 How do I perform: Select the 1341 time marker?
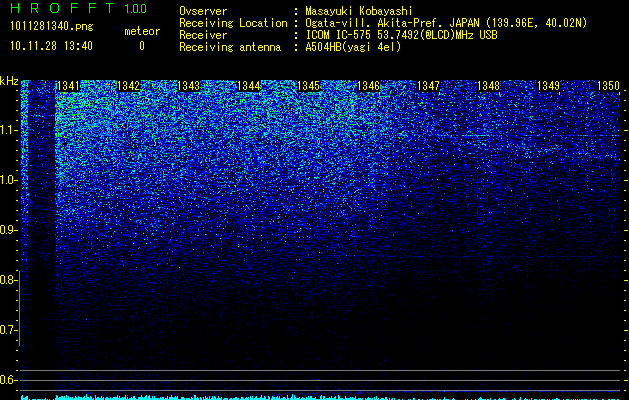coord(68,86)
